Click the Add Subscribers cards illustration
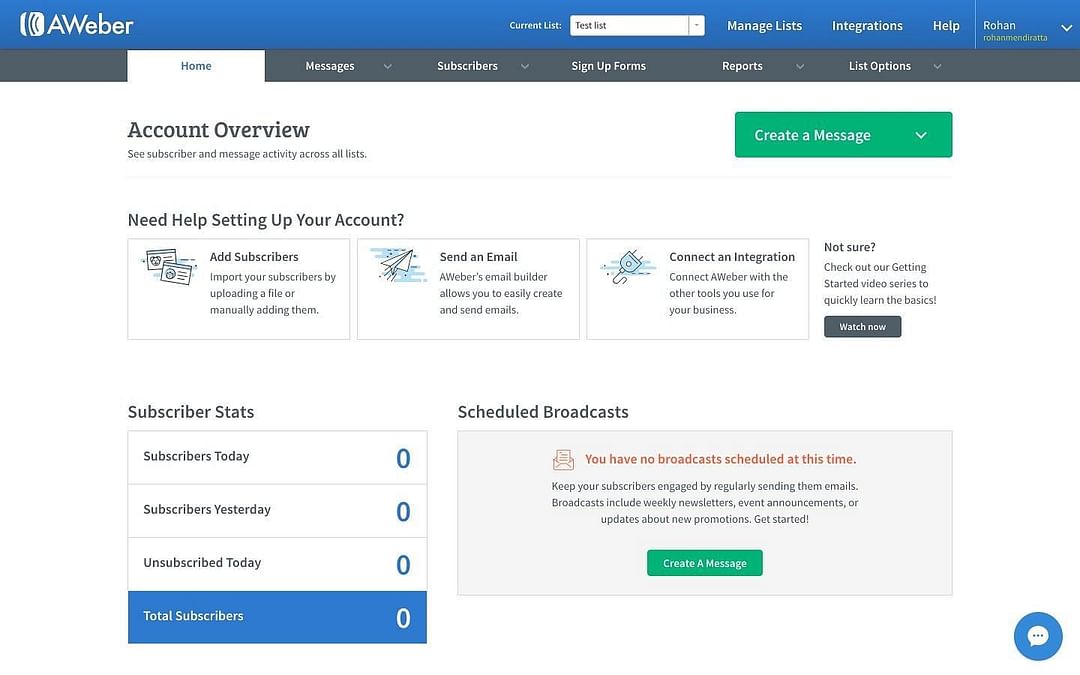Screen dimensions: 1080x675 [170, 267]
